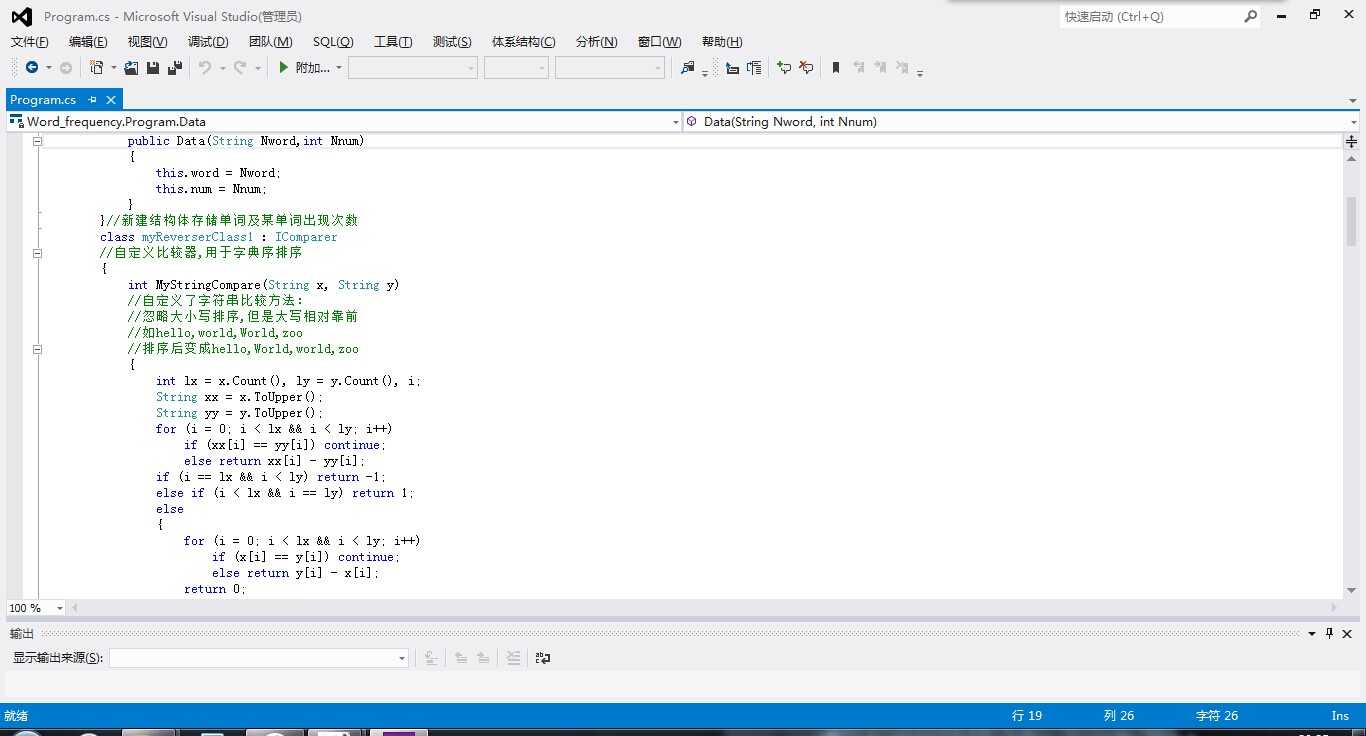The image size is (1366, 736).
Task: Go to previous message in Output panel
Action: tap(461, 658)
